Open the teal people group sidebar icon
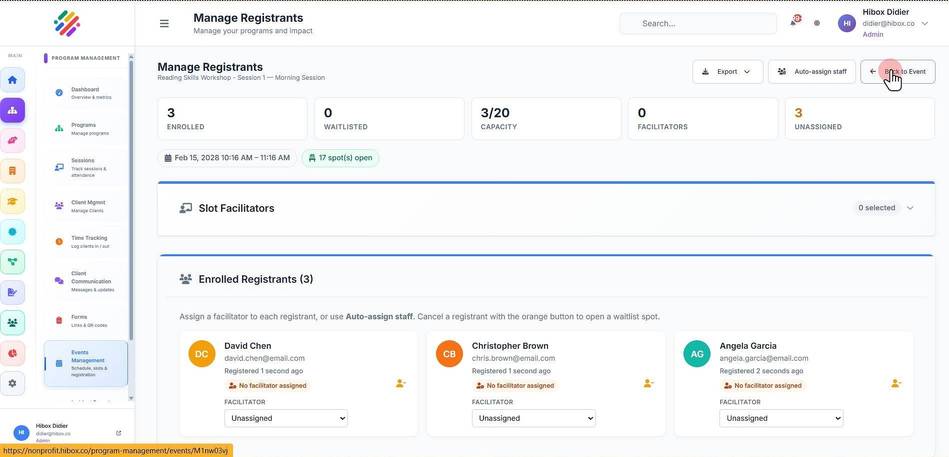Image resolution: width=949 pixels, height=457 pixels. [x=12, y=323]
